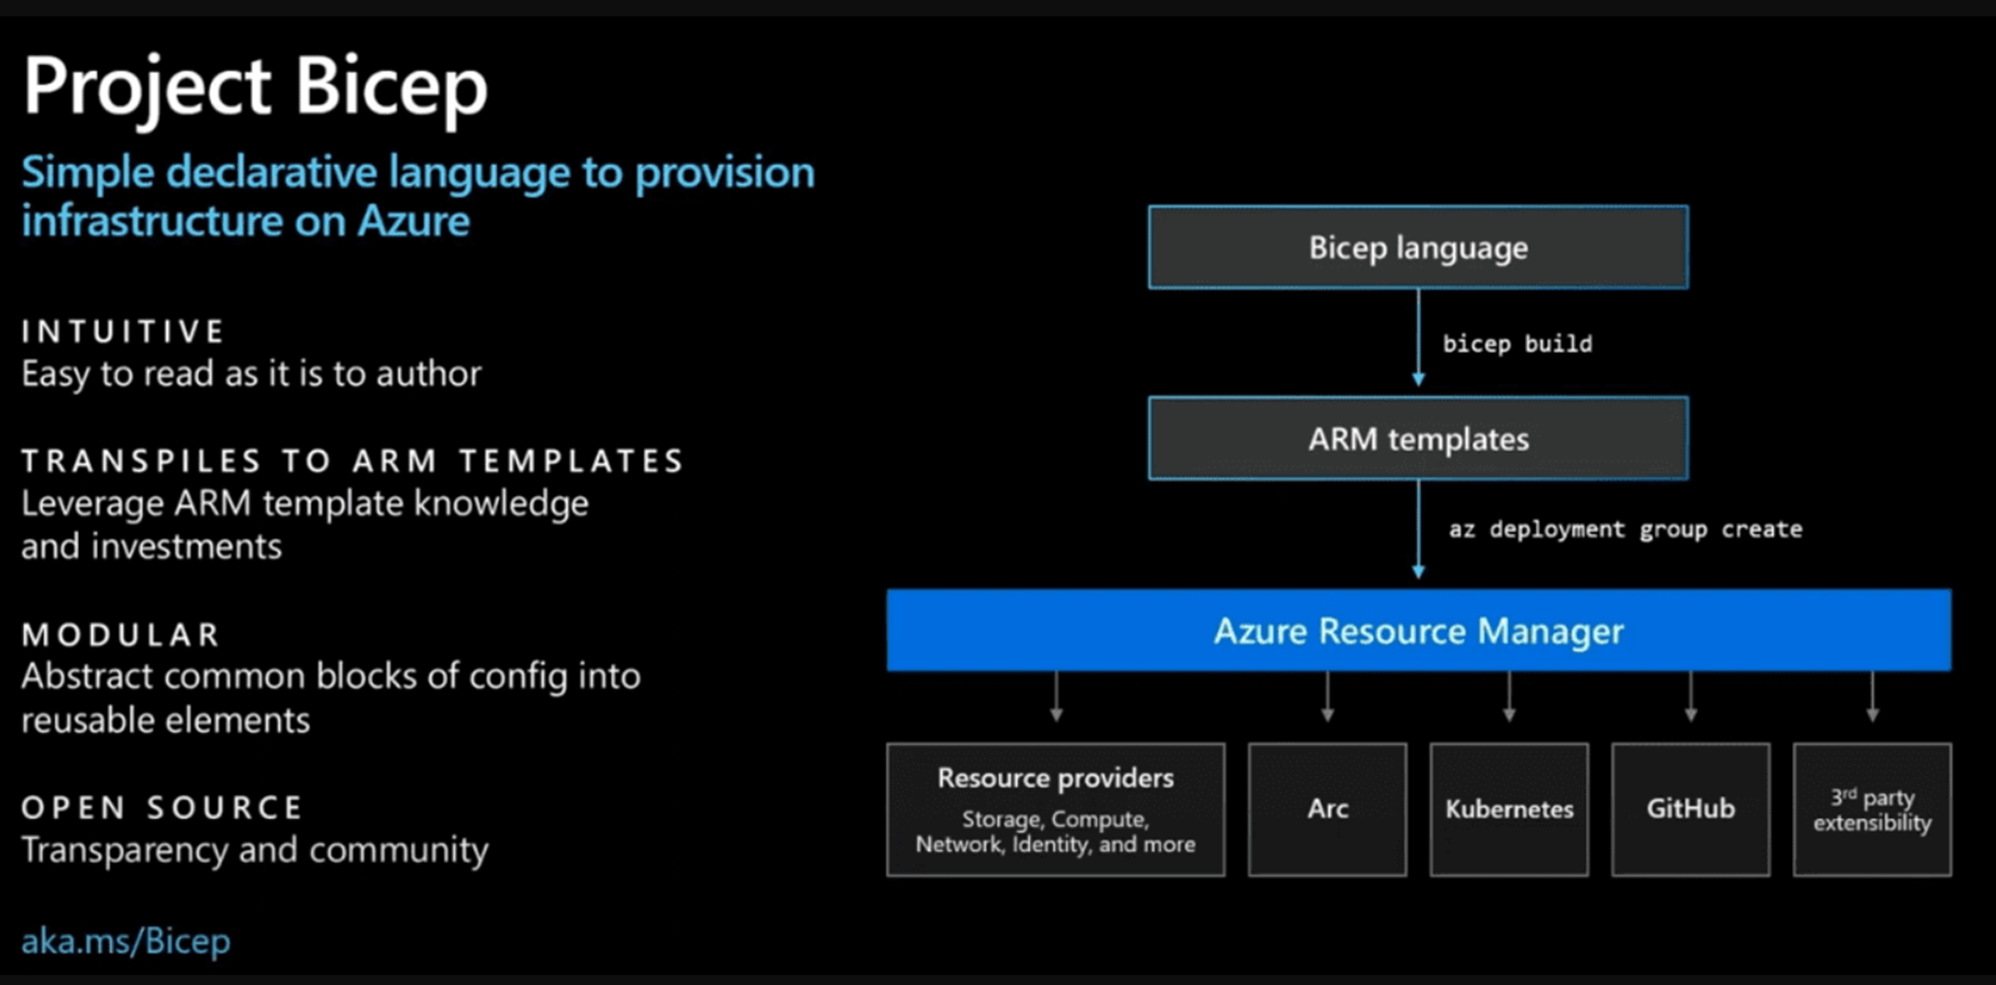Select the ARM templates box
Image resolution: width=1996 pixels, height=985 pixels.
[1417, 438]
